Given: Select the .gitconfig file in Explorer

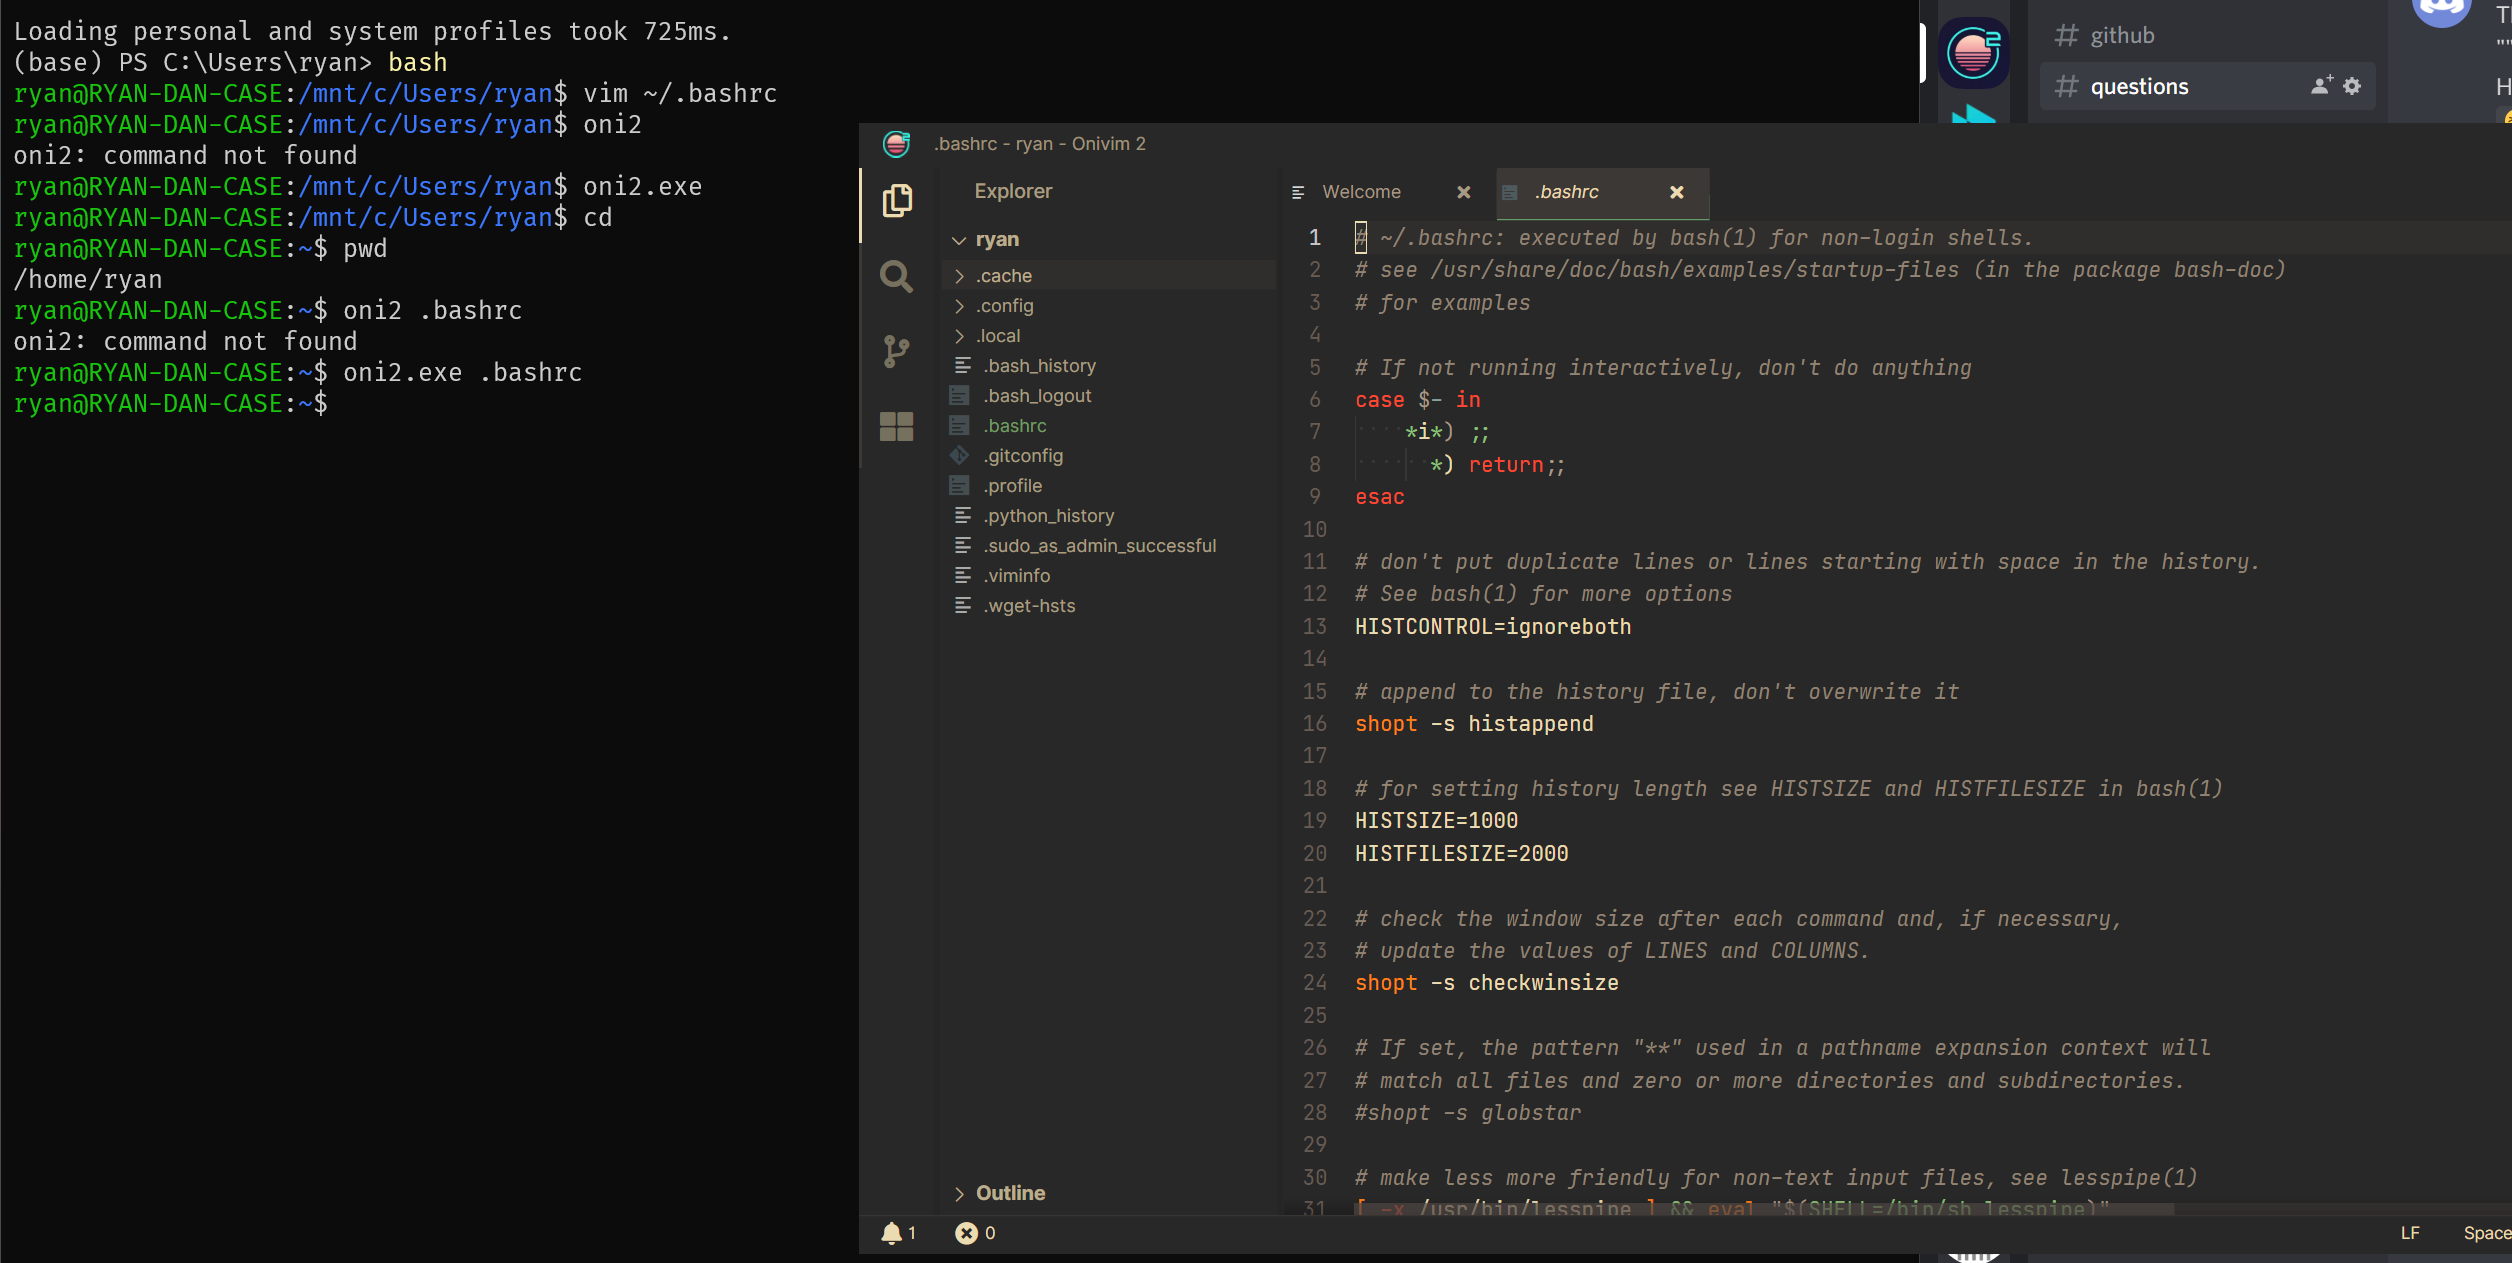Looking at the screenshot, I should [1022, 455].
